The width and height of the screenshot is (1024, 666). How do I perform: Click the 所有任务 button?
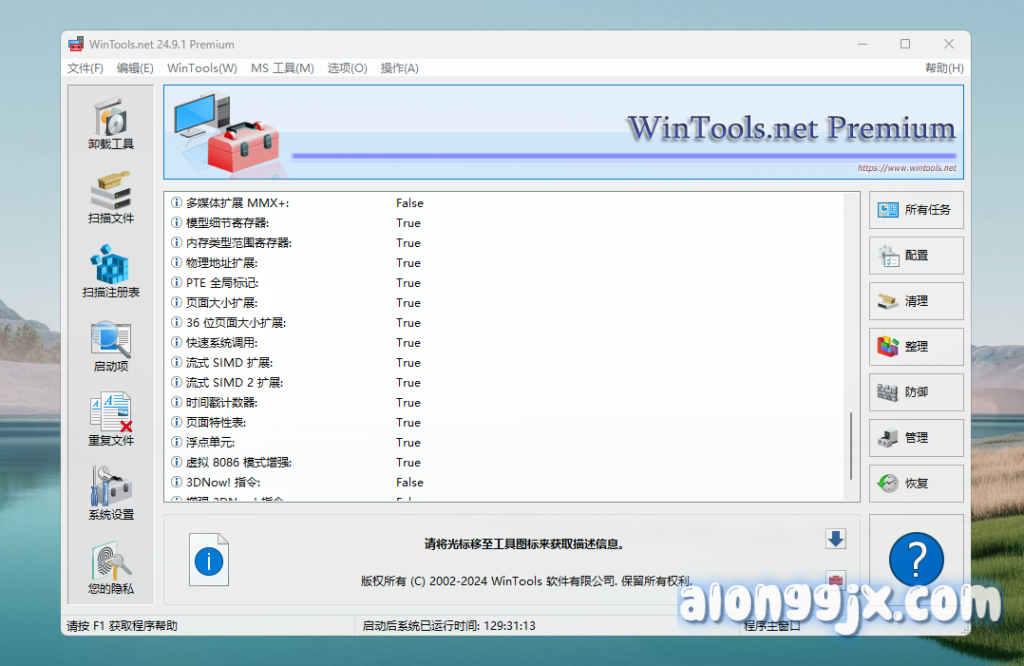point(916,210)
